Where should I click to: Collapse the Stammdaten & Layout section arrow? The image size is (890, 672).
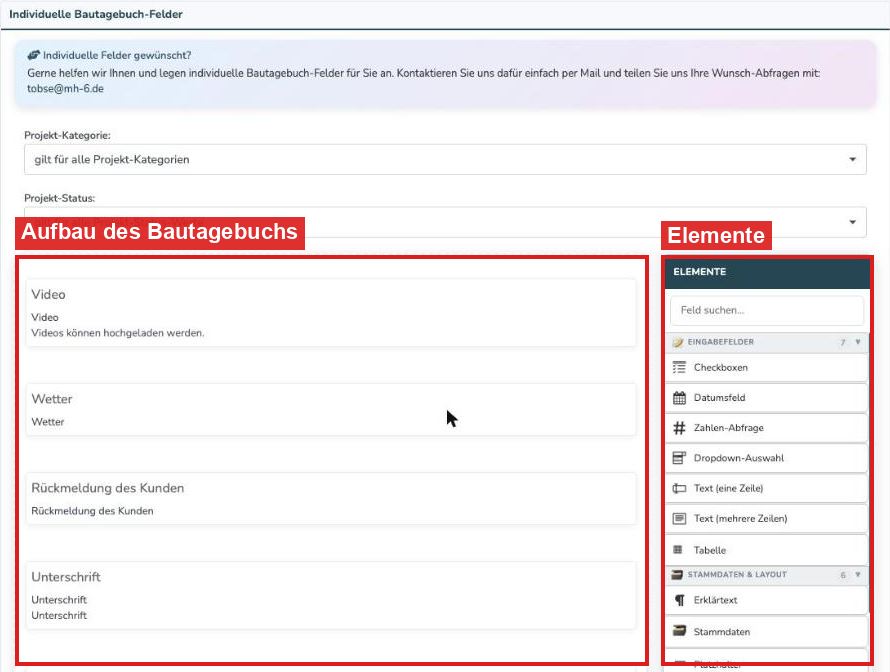tap(858, 574)
